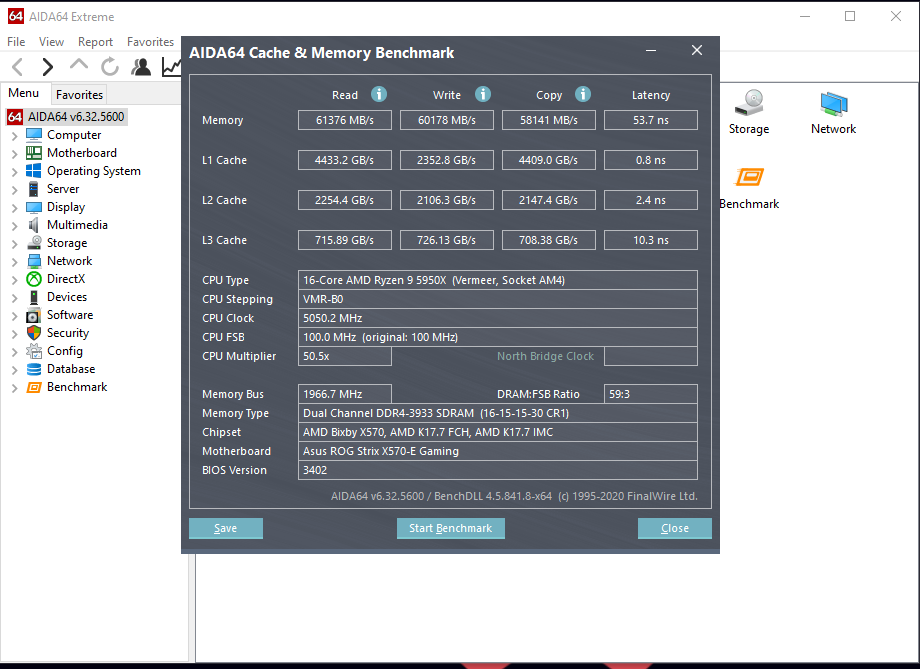Expand the Server tree node
Screen dimensions: 920x669
(x=14, y=190)
